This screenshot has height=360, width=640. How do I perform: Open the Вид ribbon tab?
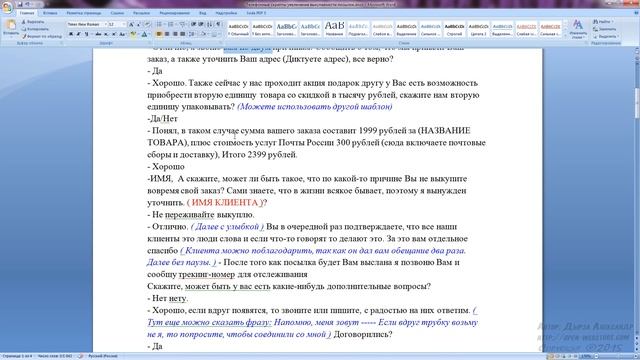[202, 13]
